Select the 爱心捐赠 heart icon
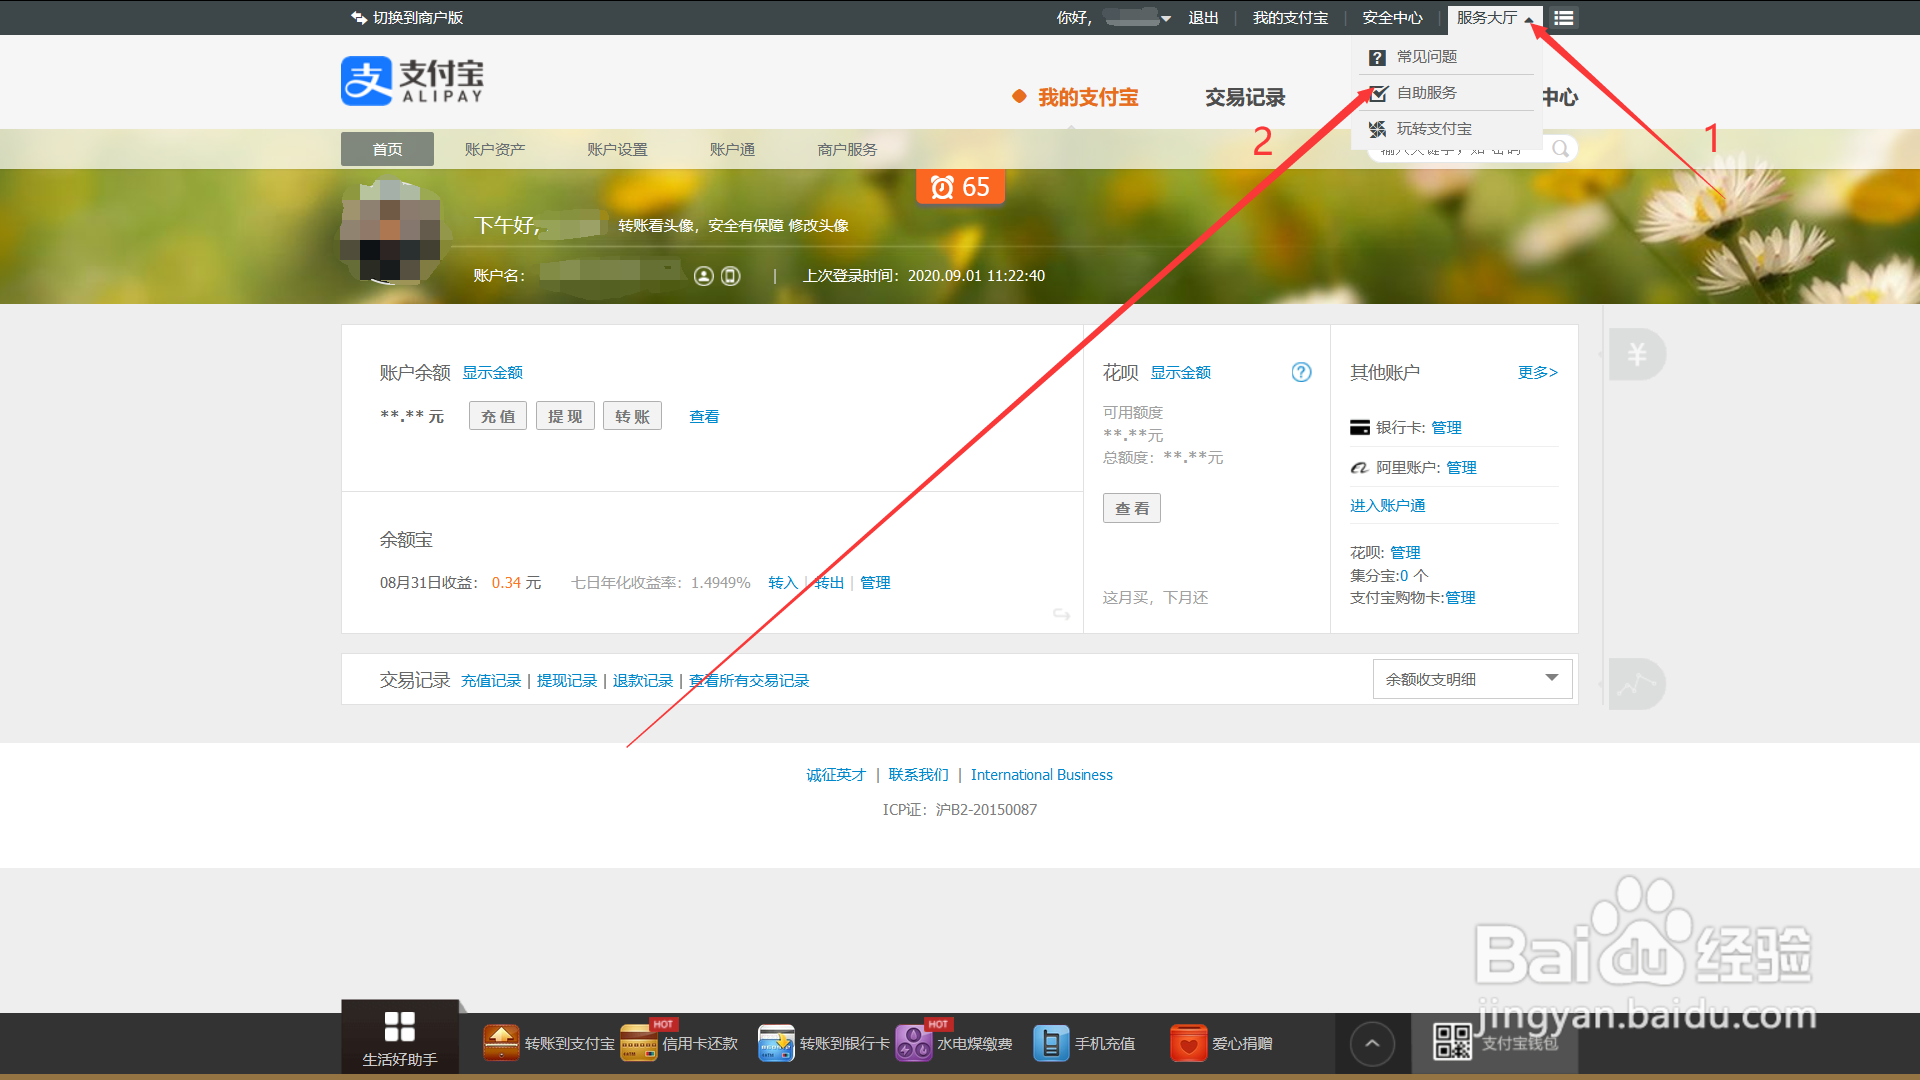 tap(1187, 1042)
